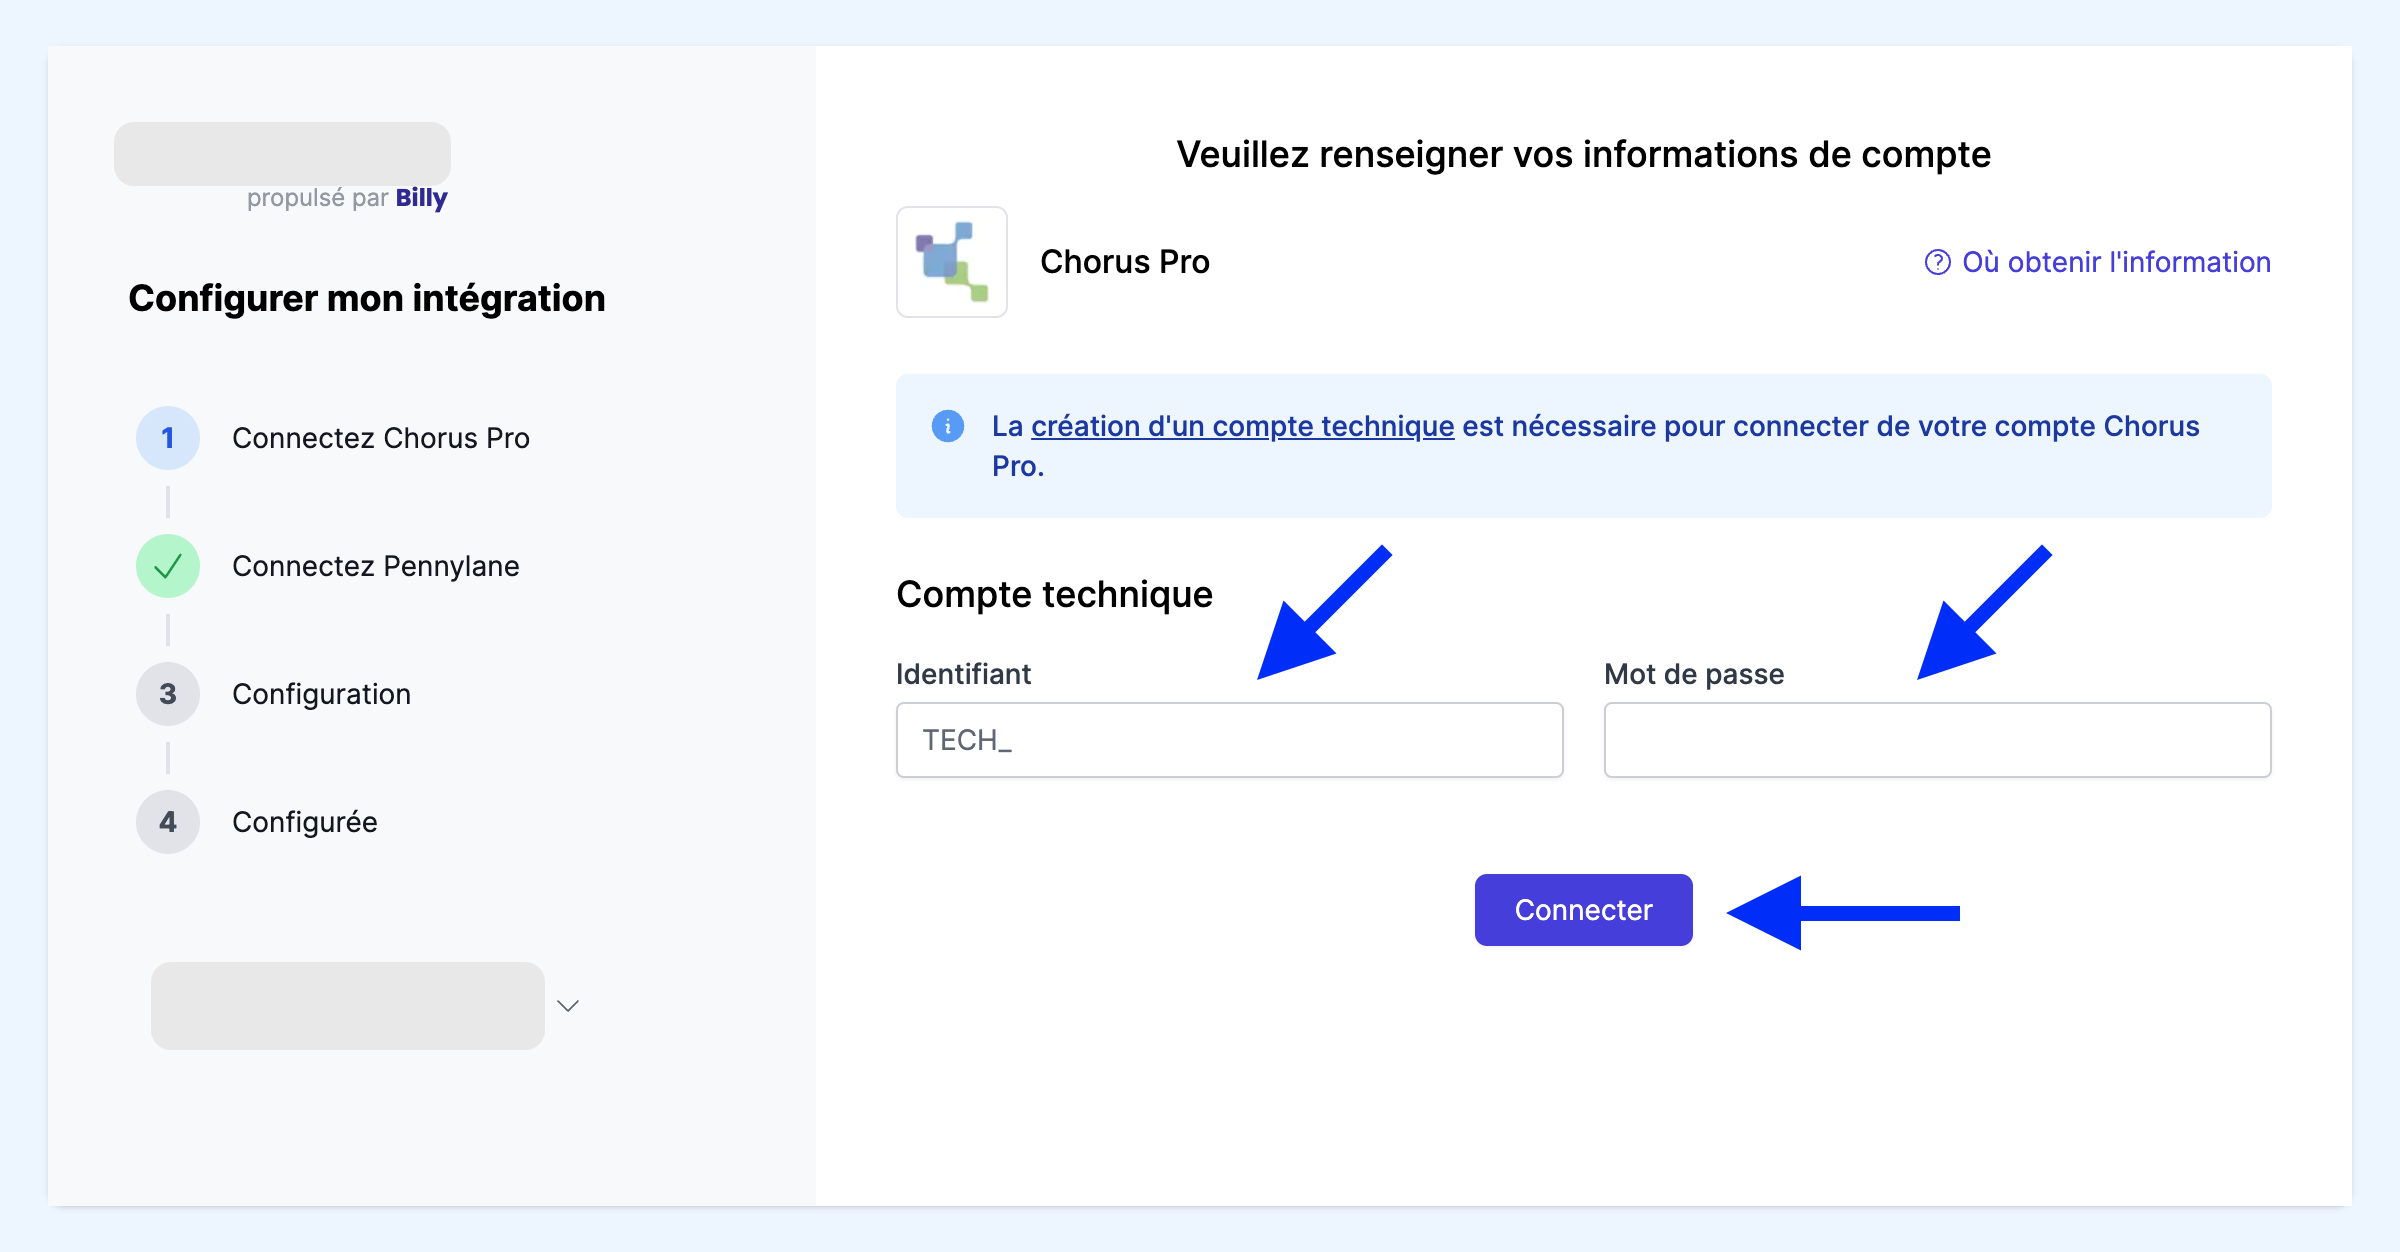
Task: Click the Connecter button
Action: (1583, 910)
